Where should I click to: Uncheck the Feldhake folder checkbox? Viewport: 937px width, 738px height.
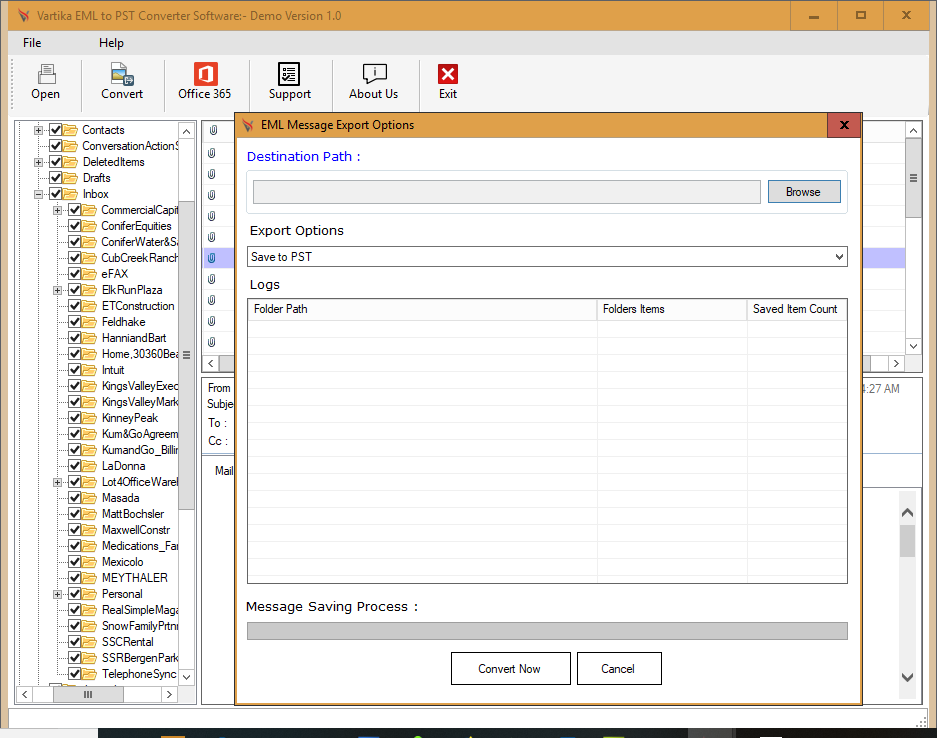click(x=75, y=322)
